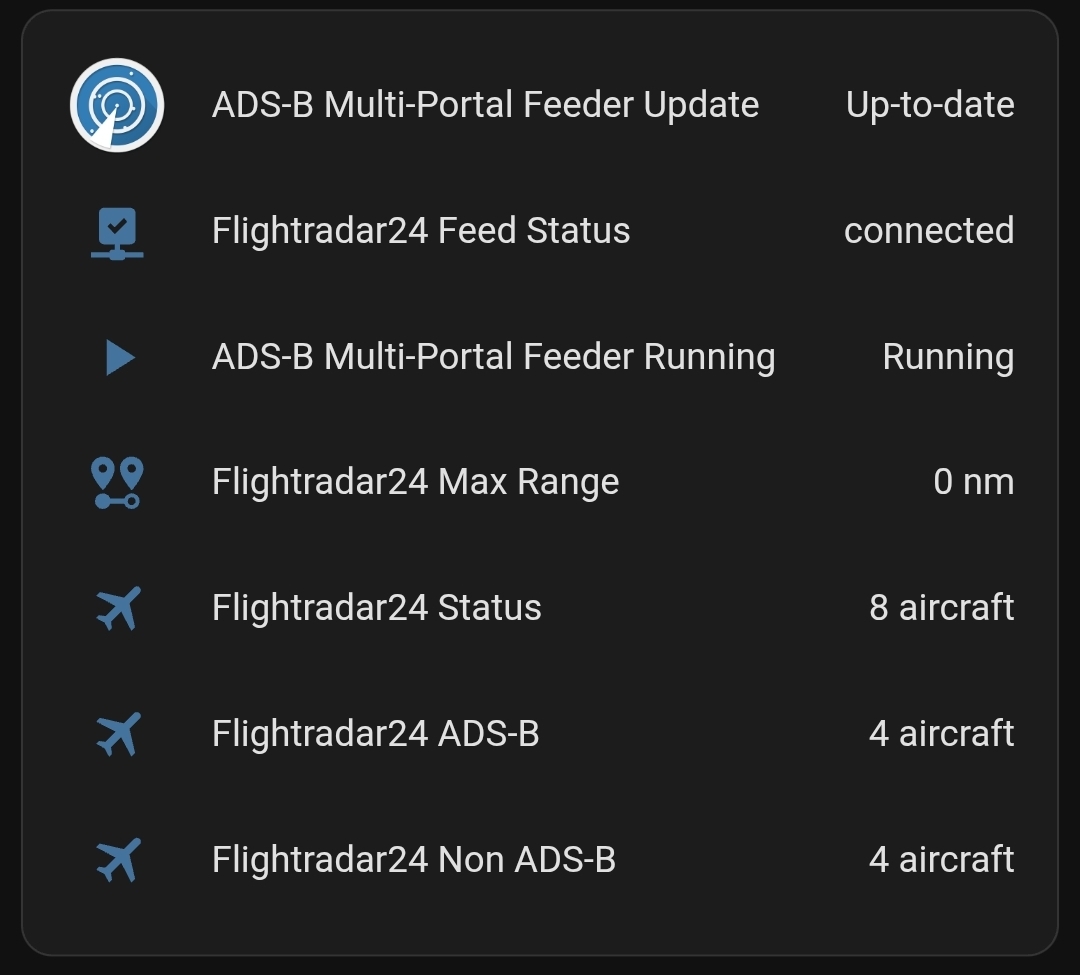Click the 4 aircraft value for Non ADS-B

[x=940, y=858]
